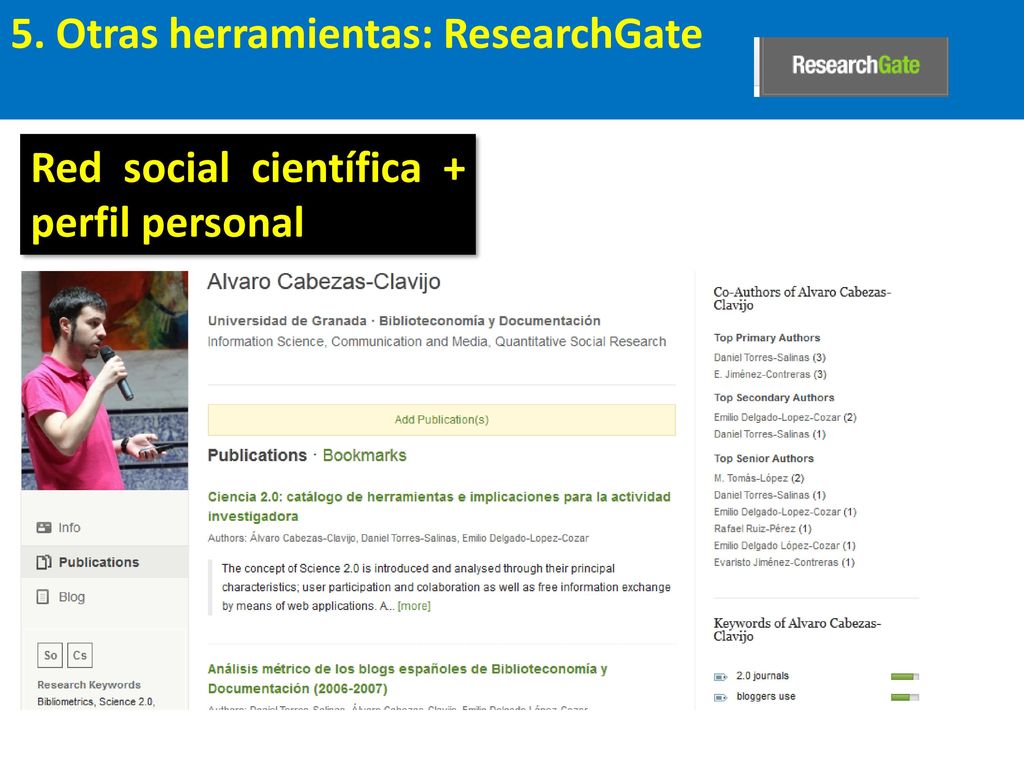This screenshot has width=1024, height=768.
Task: Click the Co-Authors of Alvaro Cabezas-Clavijo heading
Action: coord(802,298)
